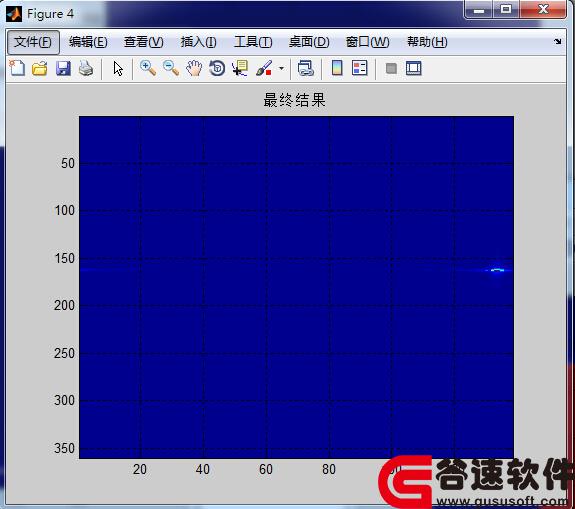The width and height of the screenshot is (575, 509).
Task: Open the 帮助(H) menu
Action: tap(427, 42)
